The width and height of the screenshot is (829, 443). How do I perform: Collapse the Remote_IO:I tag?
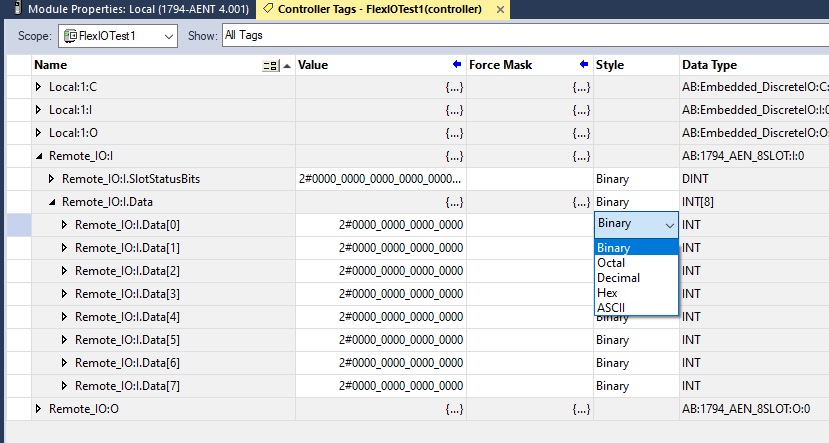point(39,156)
